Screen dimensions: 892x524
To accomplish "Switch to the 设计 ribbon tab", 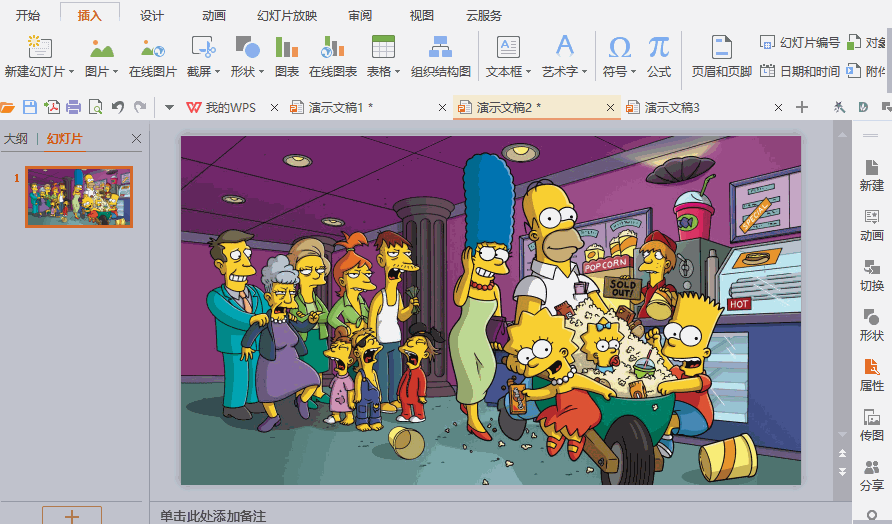I will pyautogui.click(x=152, y=15).
